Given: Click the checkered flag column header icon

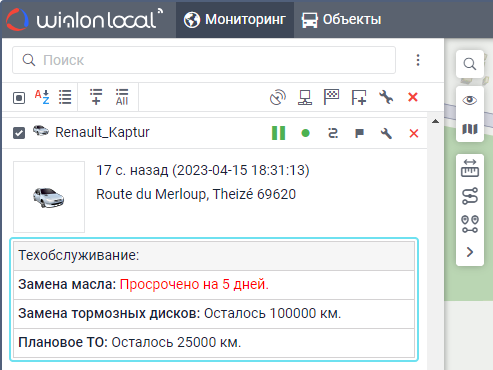Looking at the screenshot, I should (331, 97).
